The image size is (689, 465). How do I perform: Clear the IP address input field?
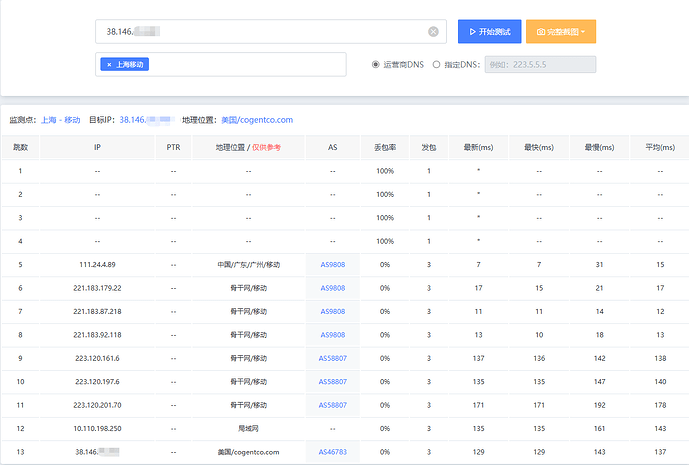tap(433, 32)
